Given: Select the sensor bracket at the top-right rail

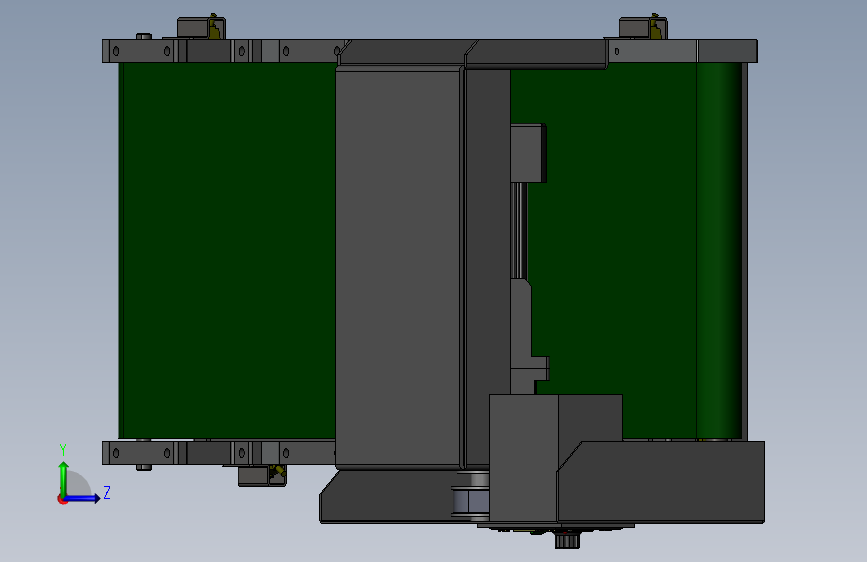Looking at the screenshot, I should [643, 28].
